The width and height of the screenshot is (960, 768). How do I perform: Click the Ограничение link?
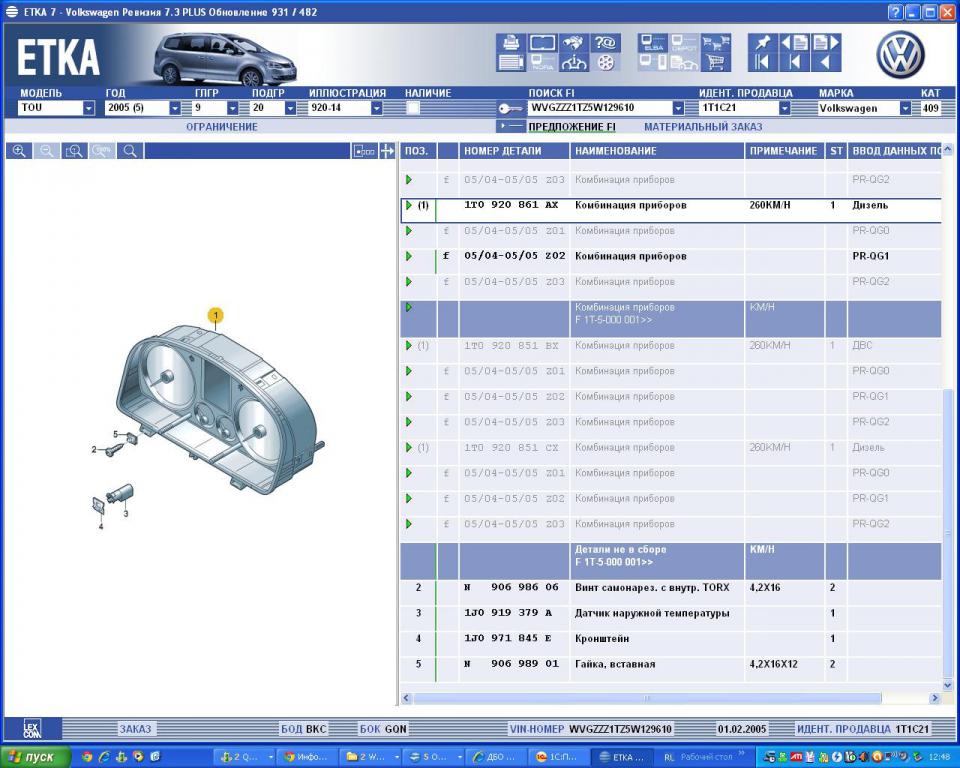point(222,127)
